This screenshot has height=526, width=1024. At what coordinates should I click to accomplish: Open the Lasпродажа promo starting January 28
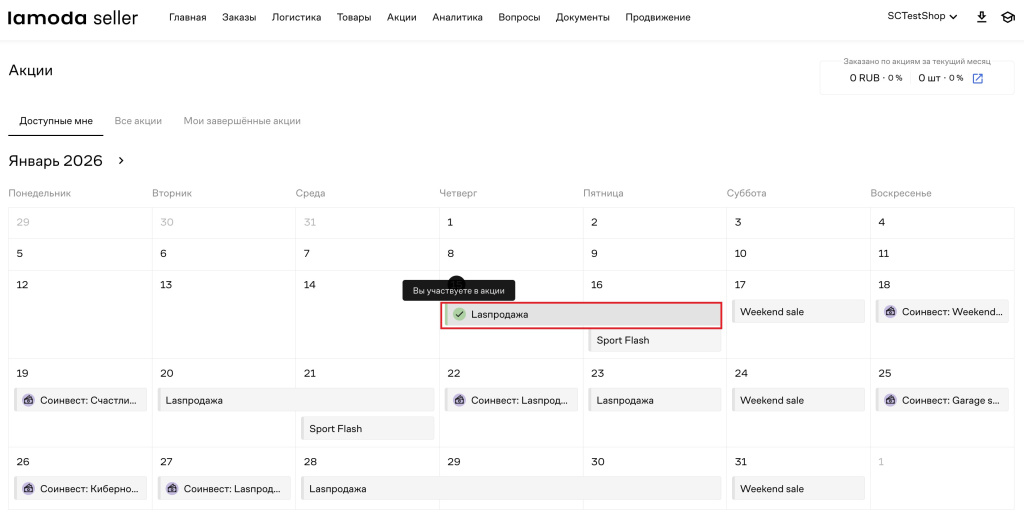(x=511, y=489)
